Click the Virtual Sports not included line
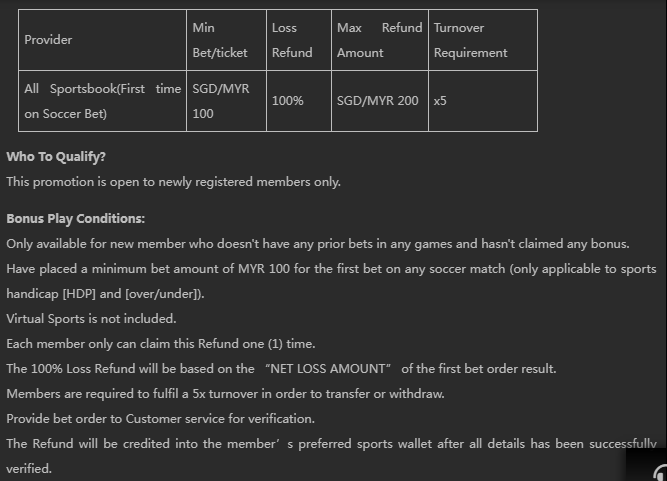Viewport: 667px width, 481px height. pyautogui.click(x=91, y=319)
